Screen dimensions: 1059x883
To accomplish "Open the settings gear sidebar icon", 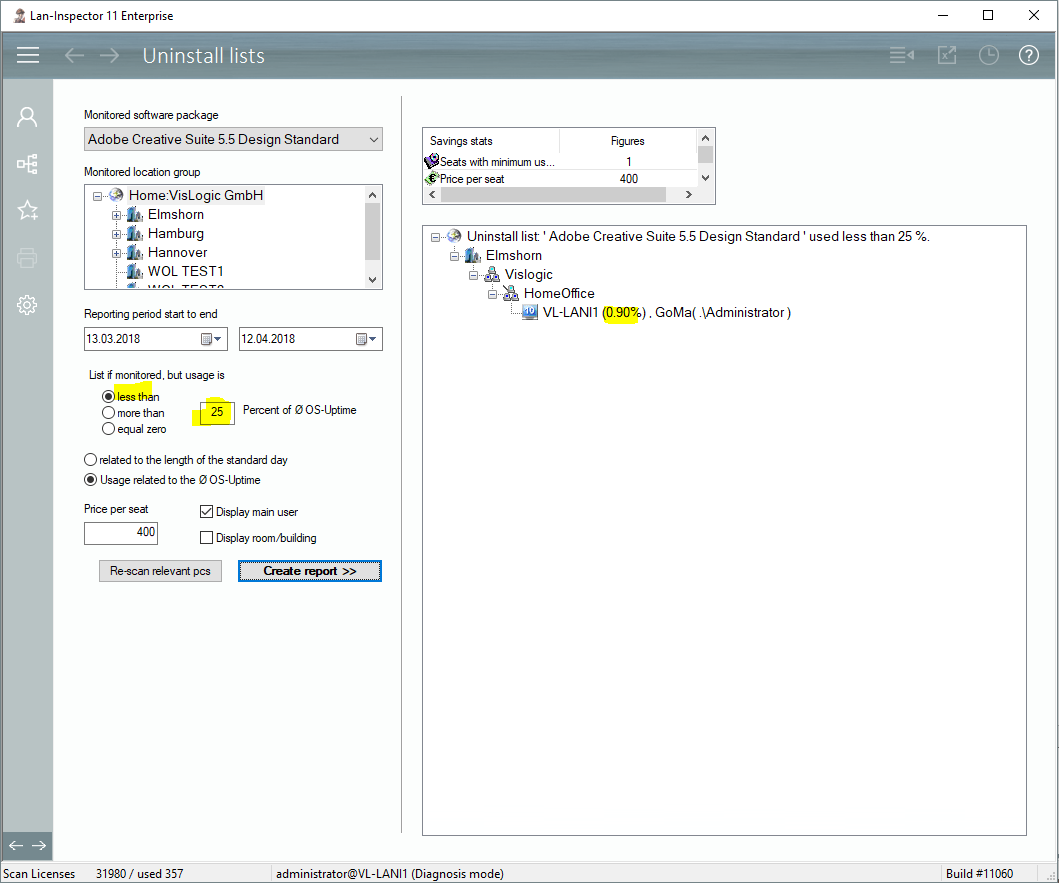I will click(x=27, y=304).
